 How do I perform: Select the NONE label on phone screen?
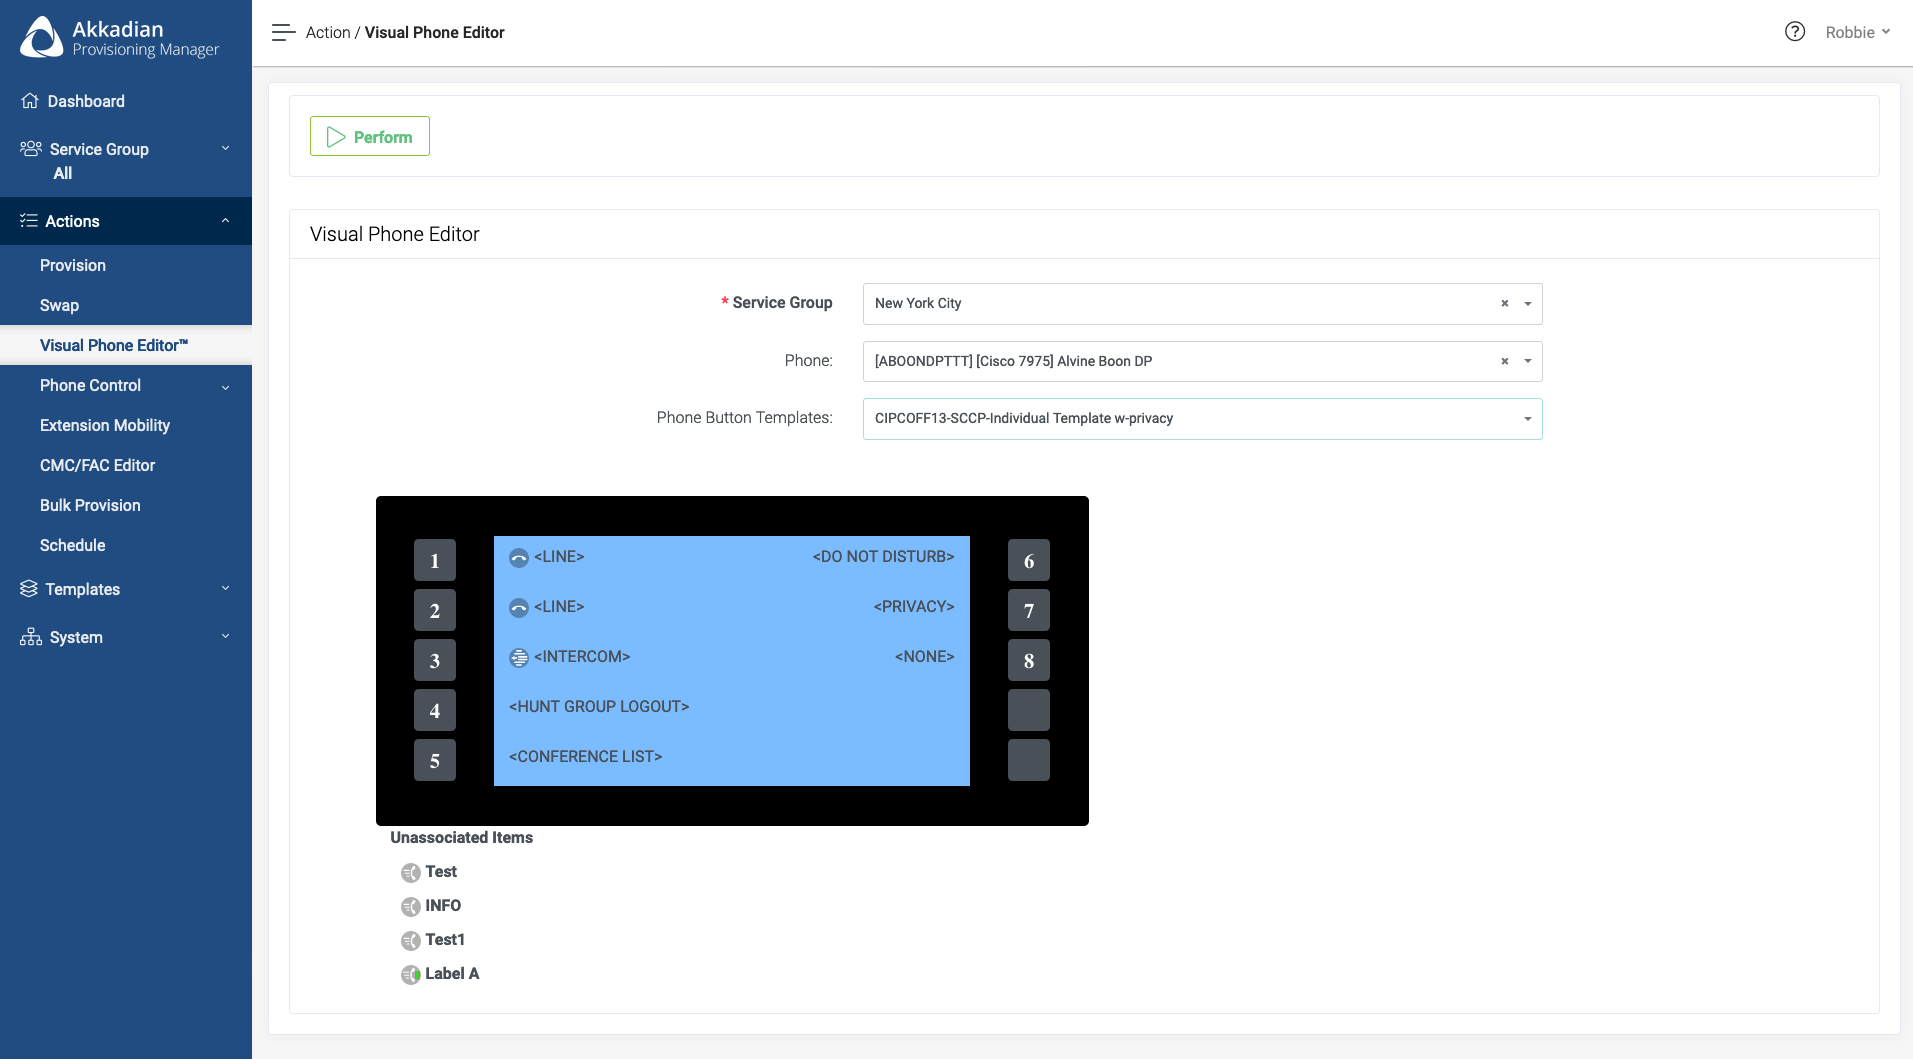[x=924, y=657]
